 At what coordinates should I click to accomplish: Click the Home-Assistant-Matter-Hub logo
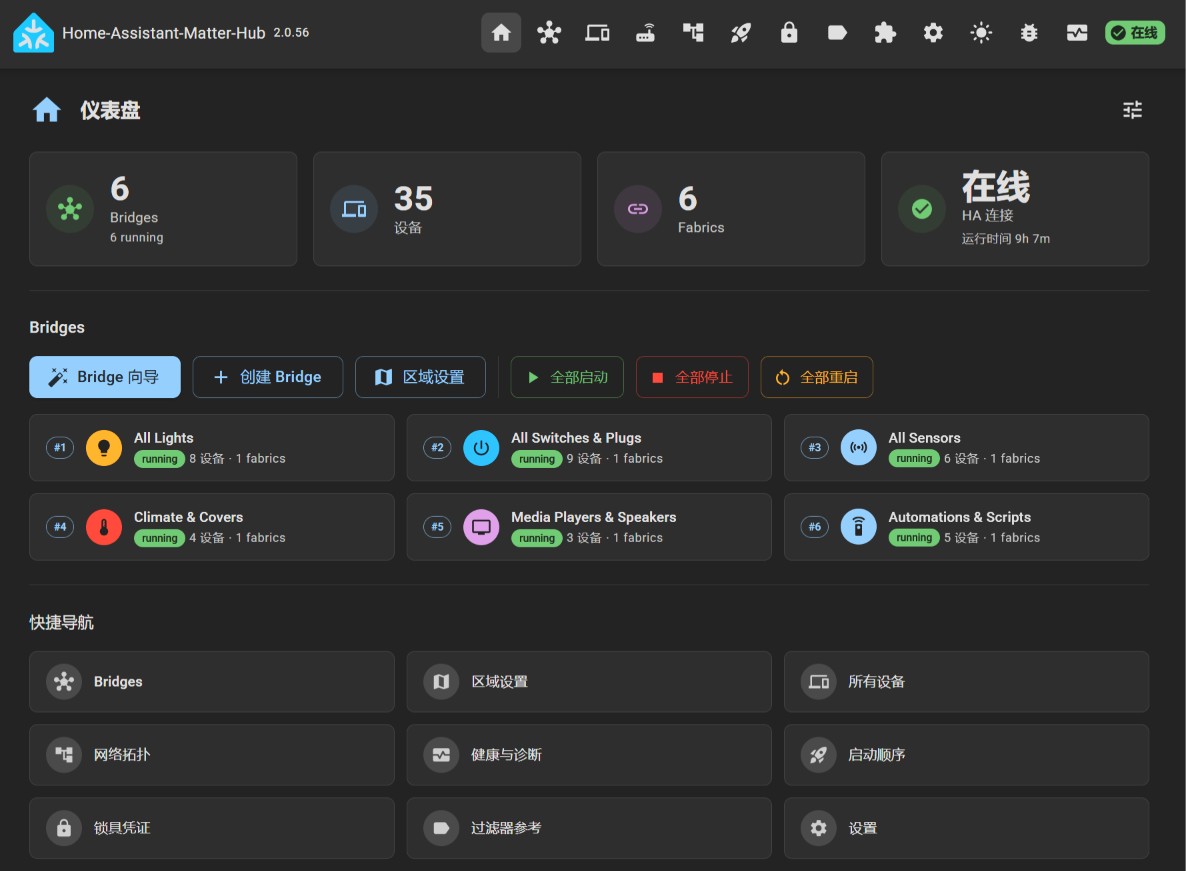point(33,33)
